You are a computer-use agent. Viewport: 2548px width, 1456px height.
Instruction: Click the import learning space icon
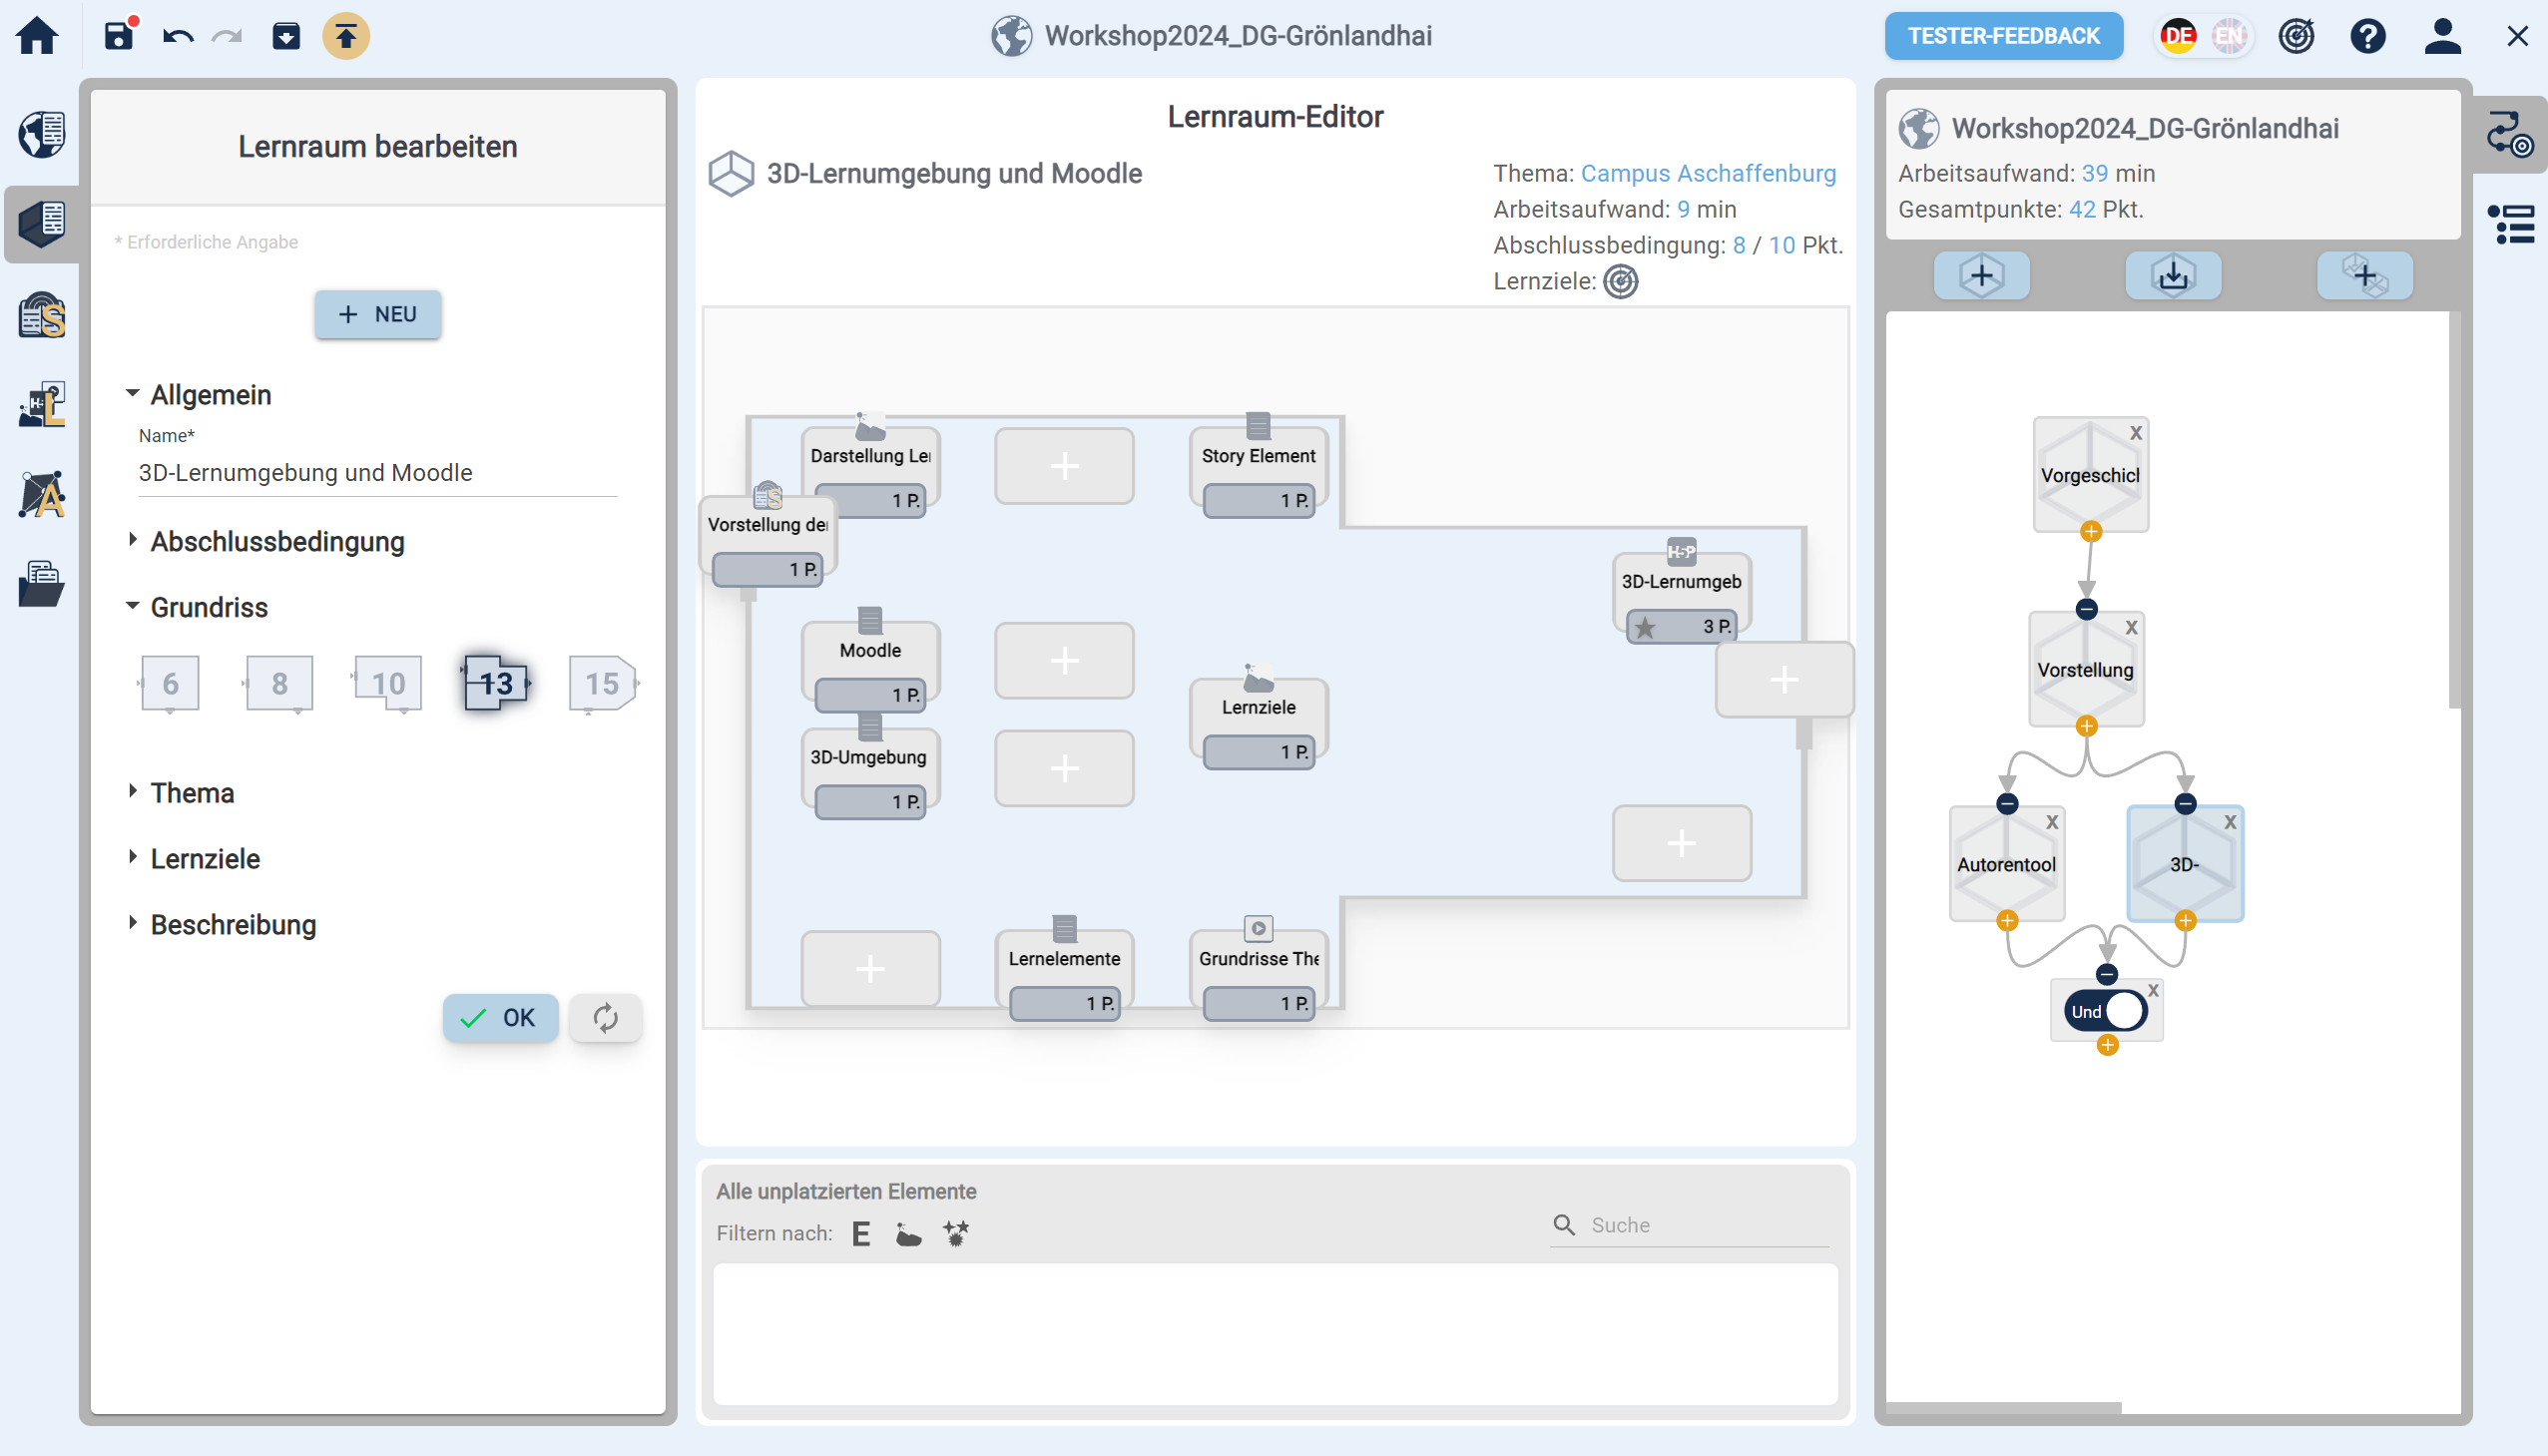[x=2172, y=275]
